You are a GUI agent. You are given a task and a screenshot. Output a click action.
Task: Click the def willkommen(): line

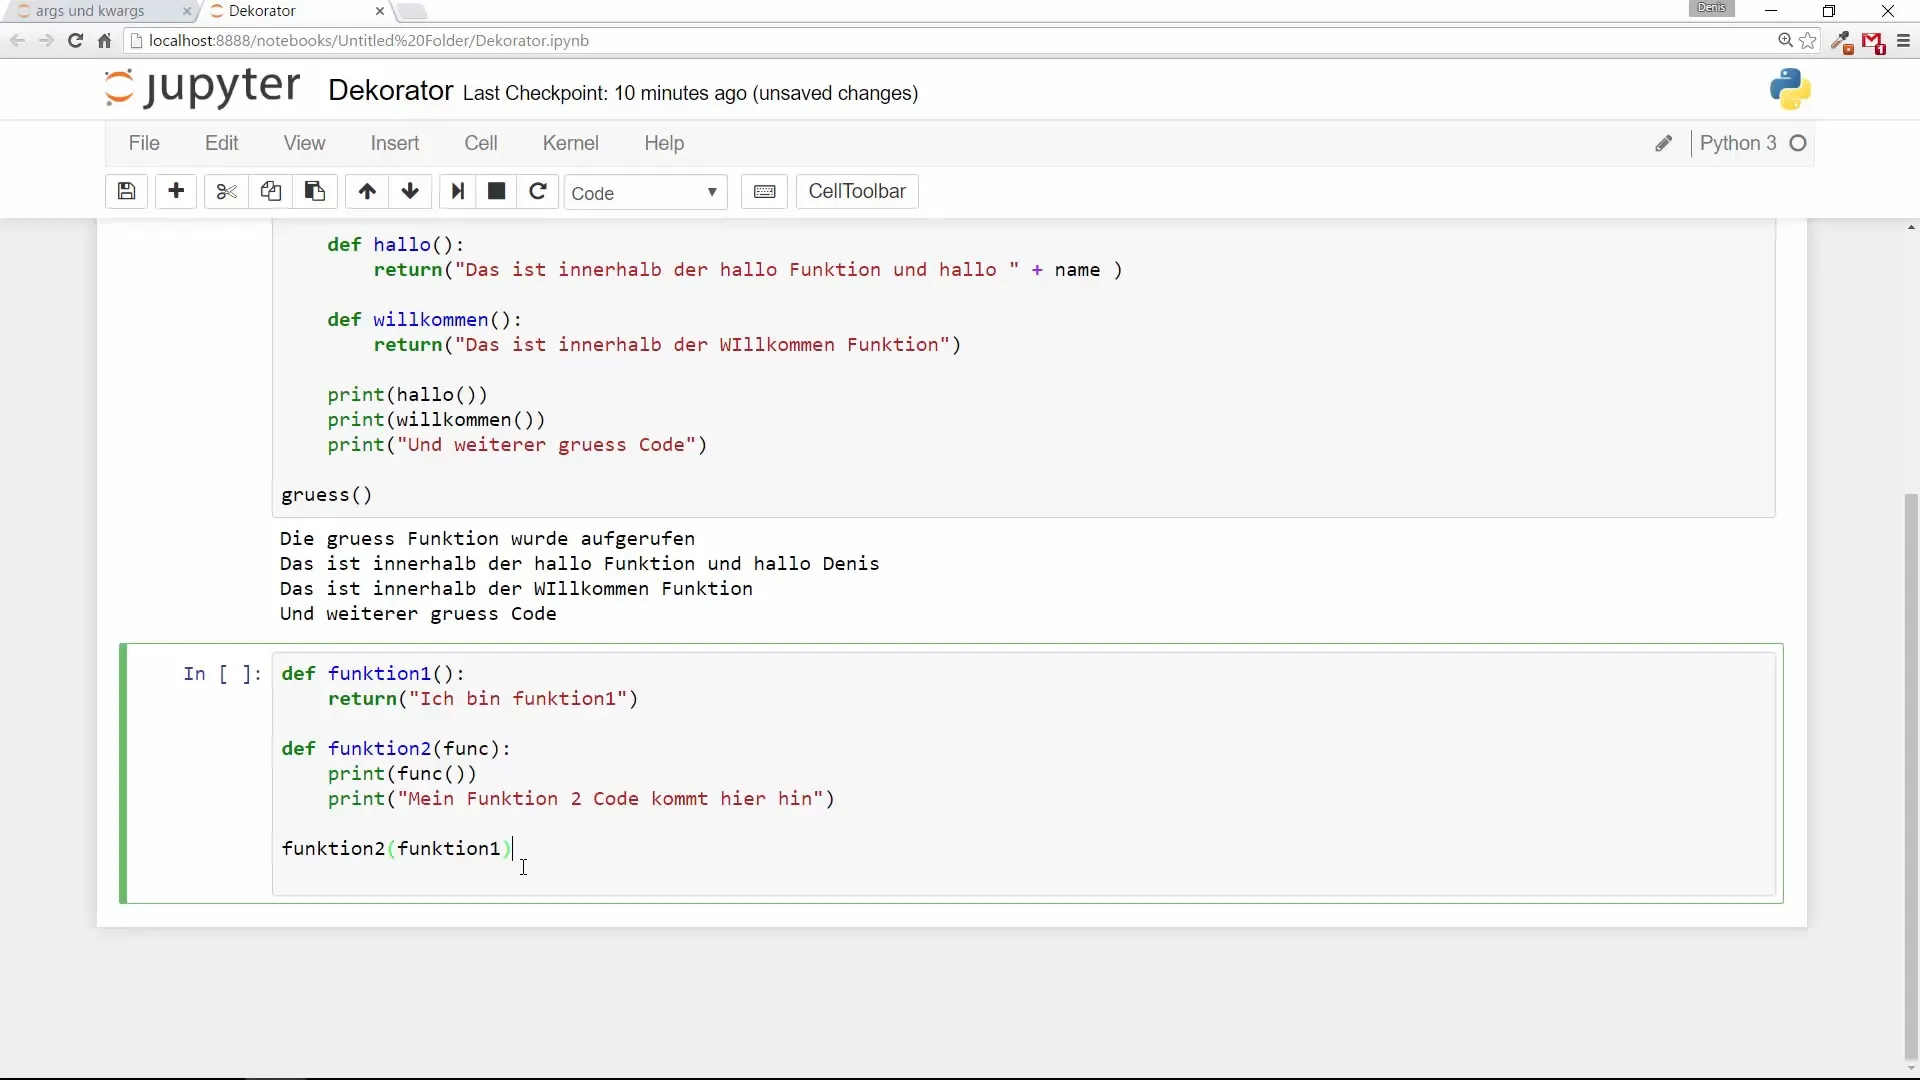click(x=425, y=320)
